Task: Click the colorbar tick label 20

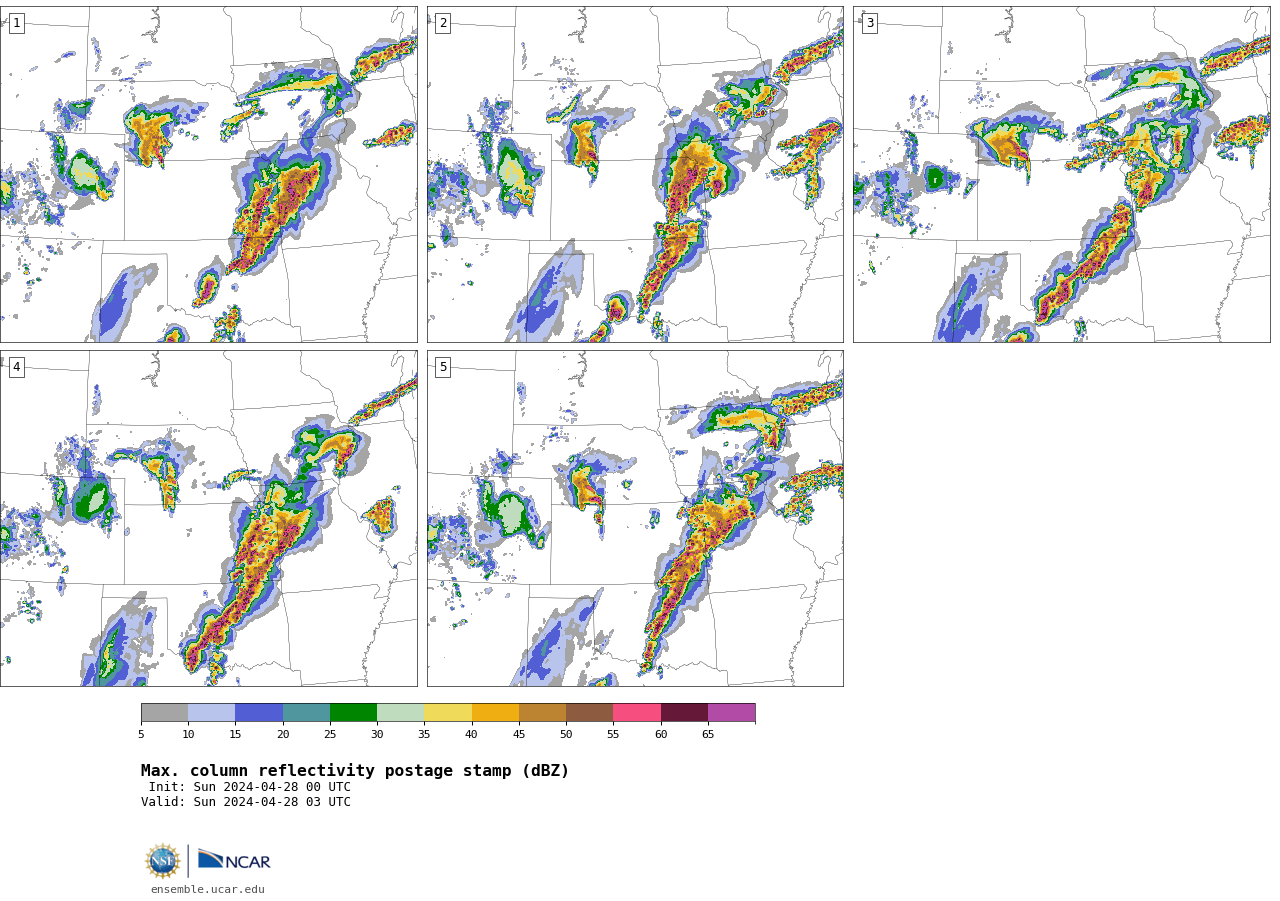Action: [283, 735]
